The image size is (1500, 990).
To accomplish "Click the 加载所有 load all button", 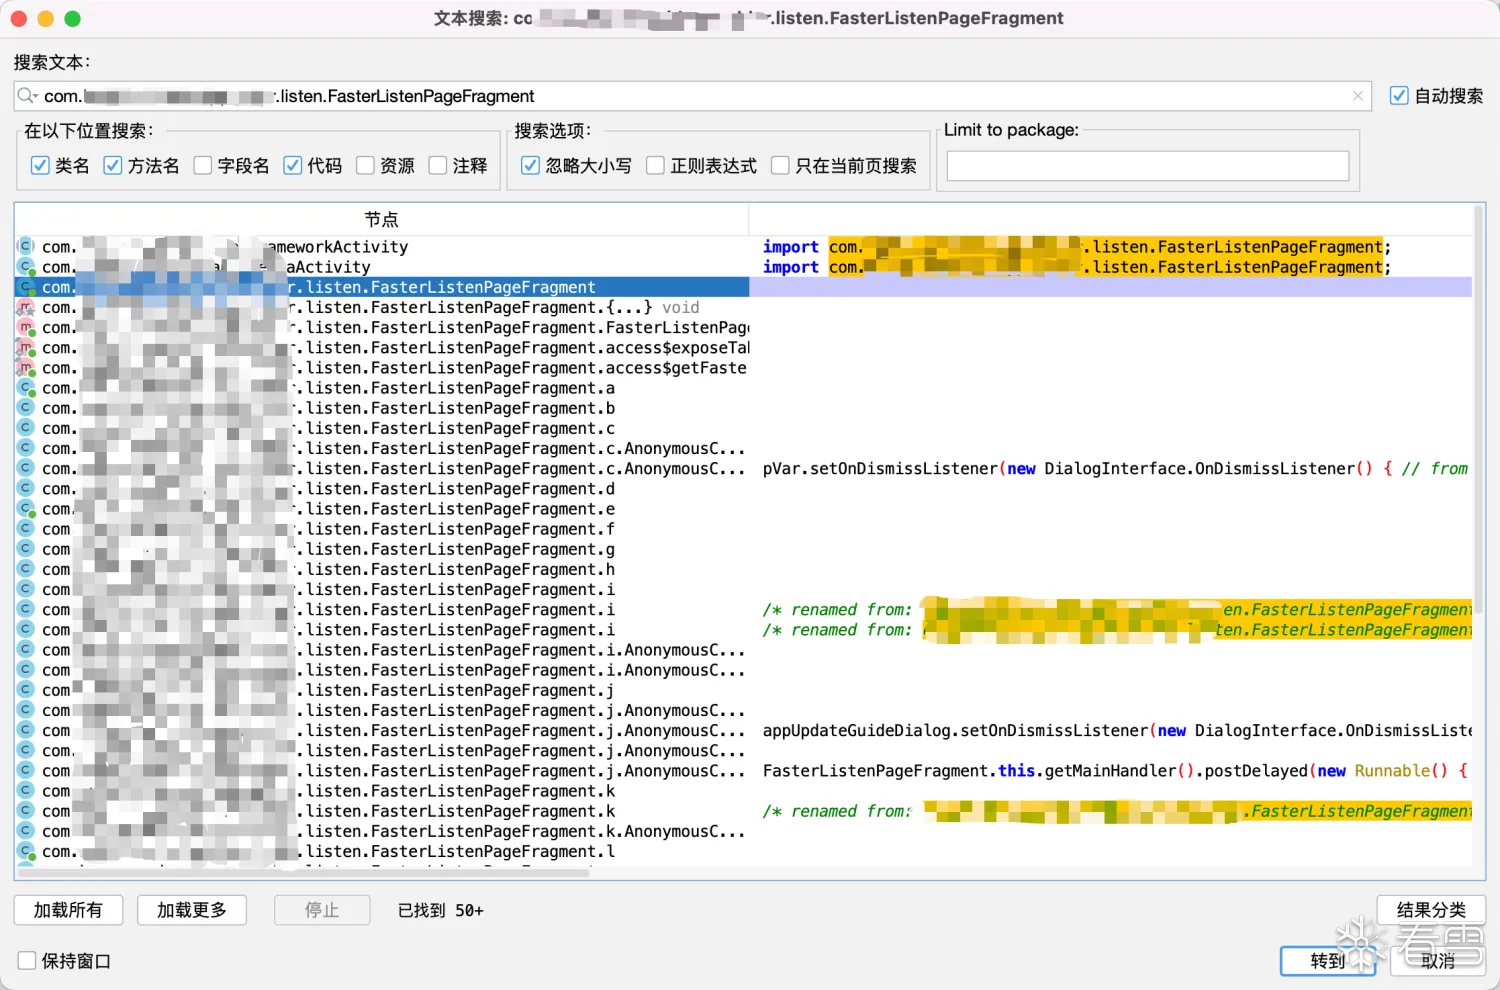I will (x=68, y=910).
